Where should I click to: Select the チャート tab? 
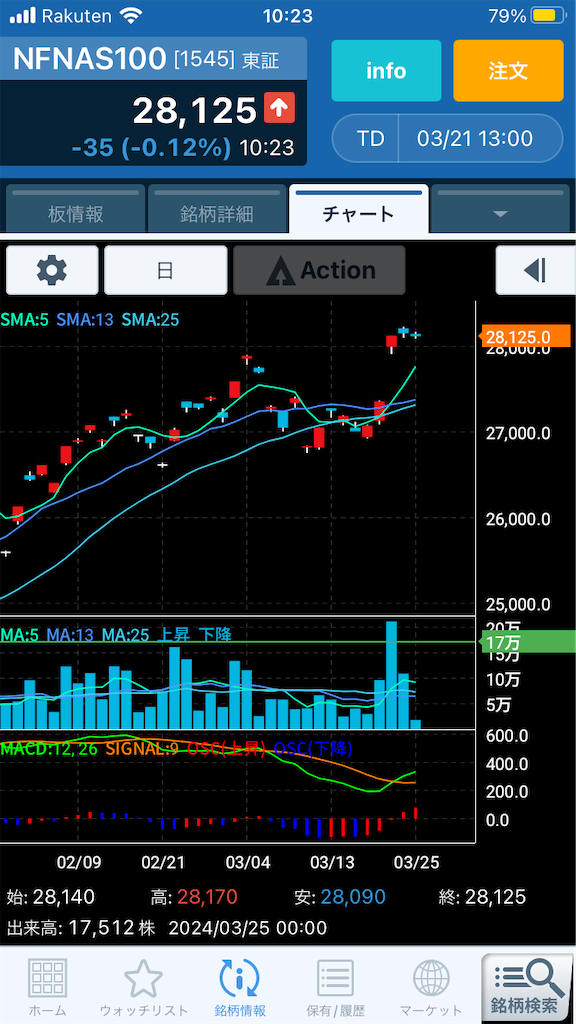359,209
